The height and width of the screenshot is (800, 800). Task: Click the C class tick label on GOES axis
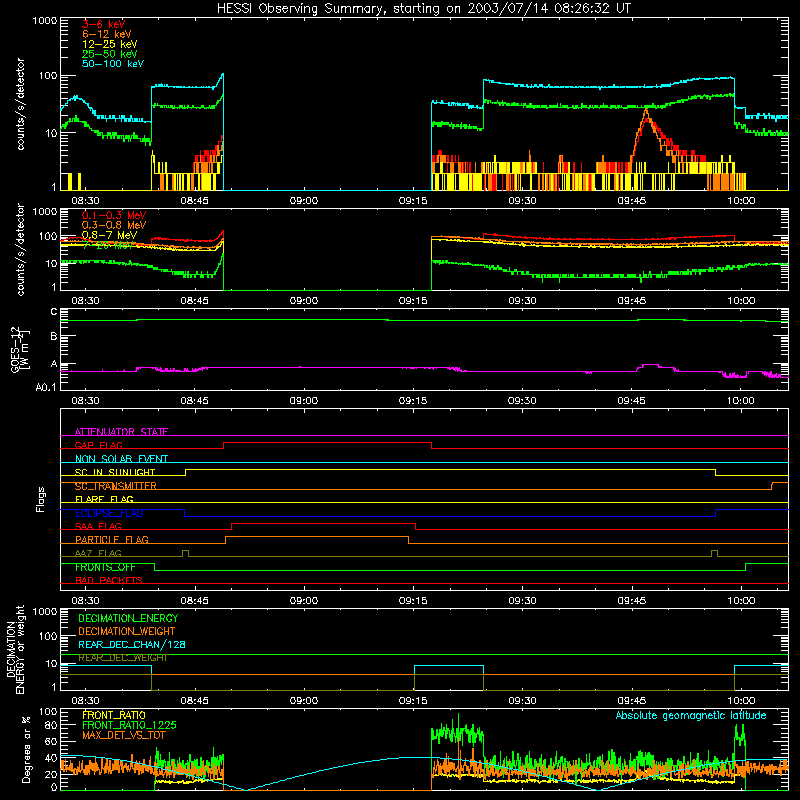click(54, 312)
